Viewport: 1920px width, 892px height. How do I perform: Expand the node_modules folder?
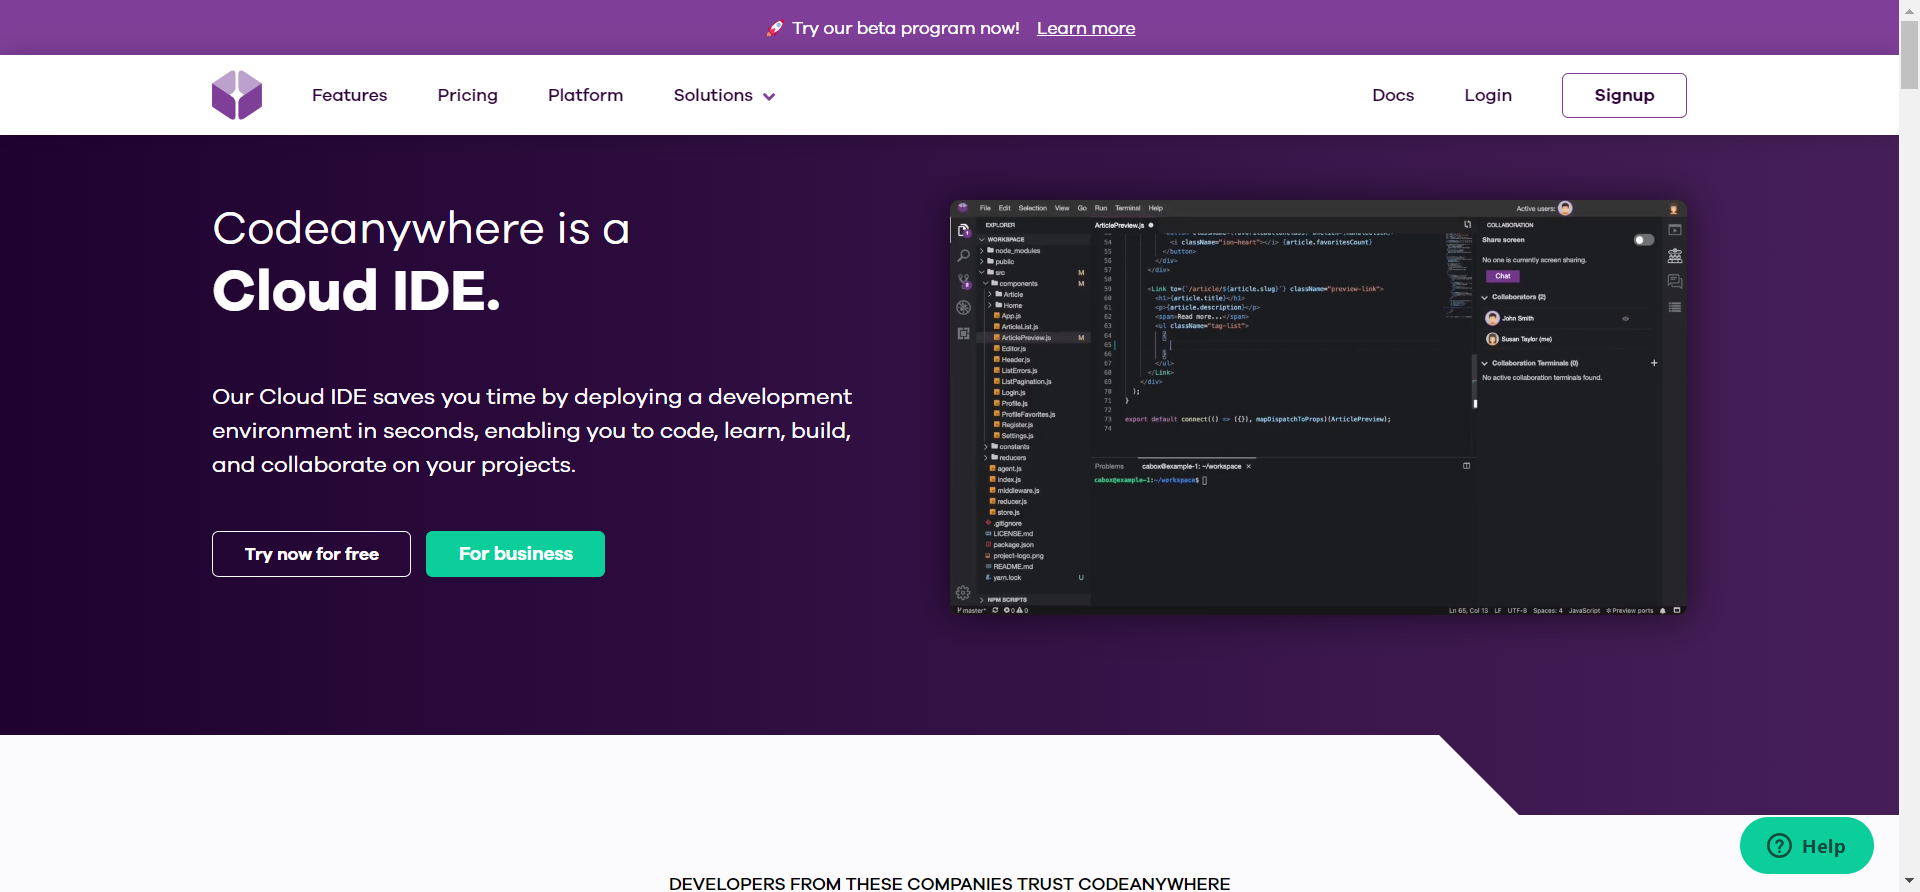pos(1012,251)
